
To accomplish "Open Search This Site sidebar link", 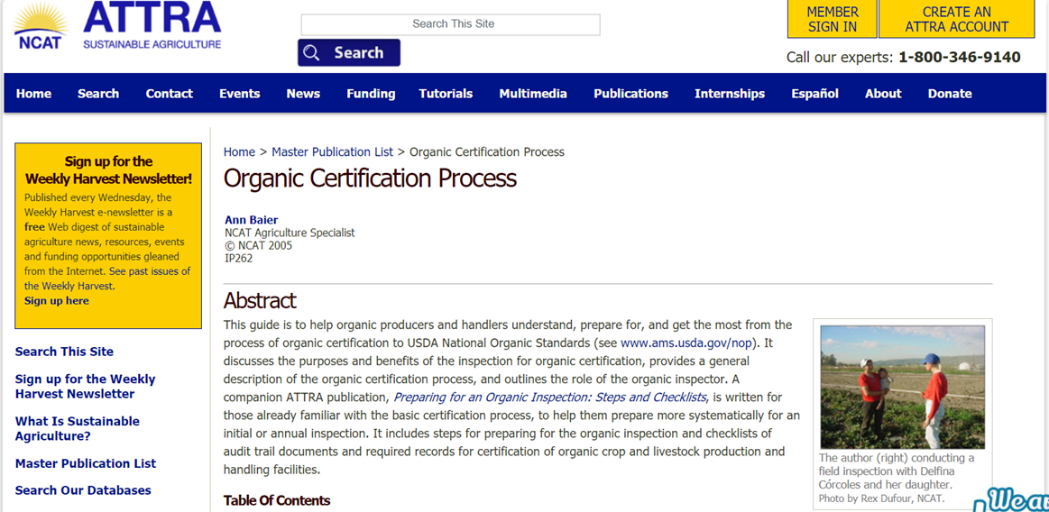I will coord(64,351).
